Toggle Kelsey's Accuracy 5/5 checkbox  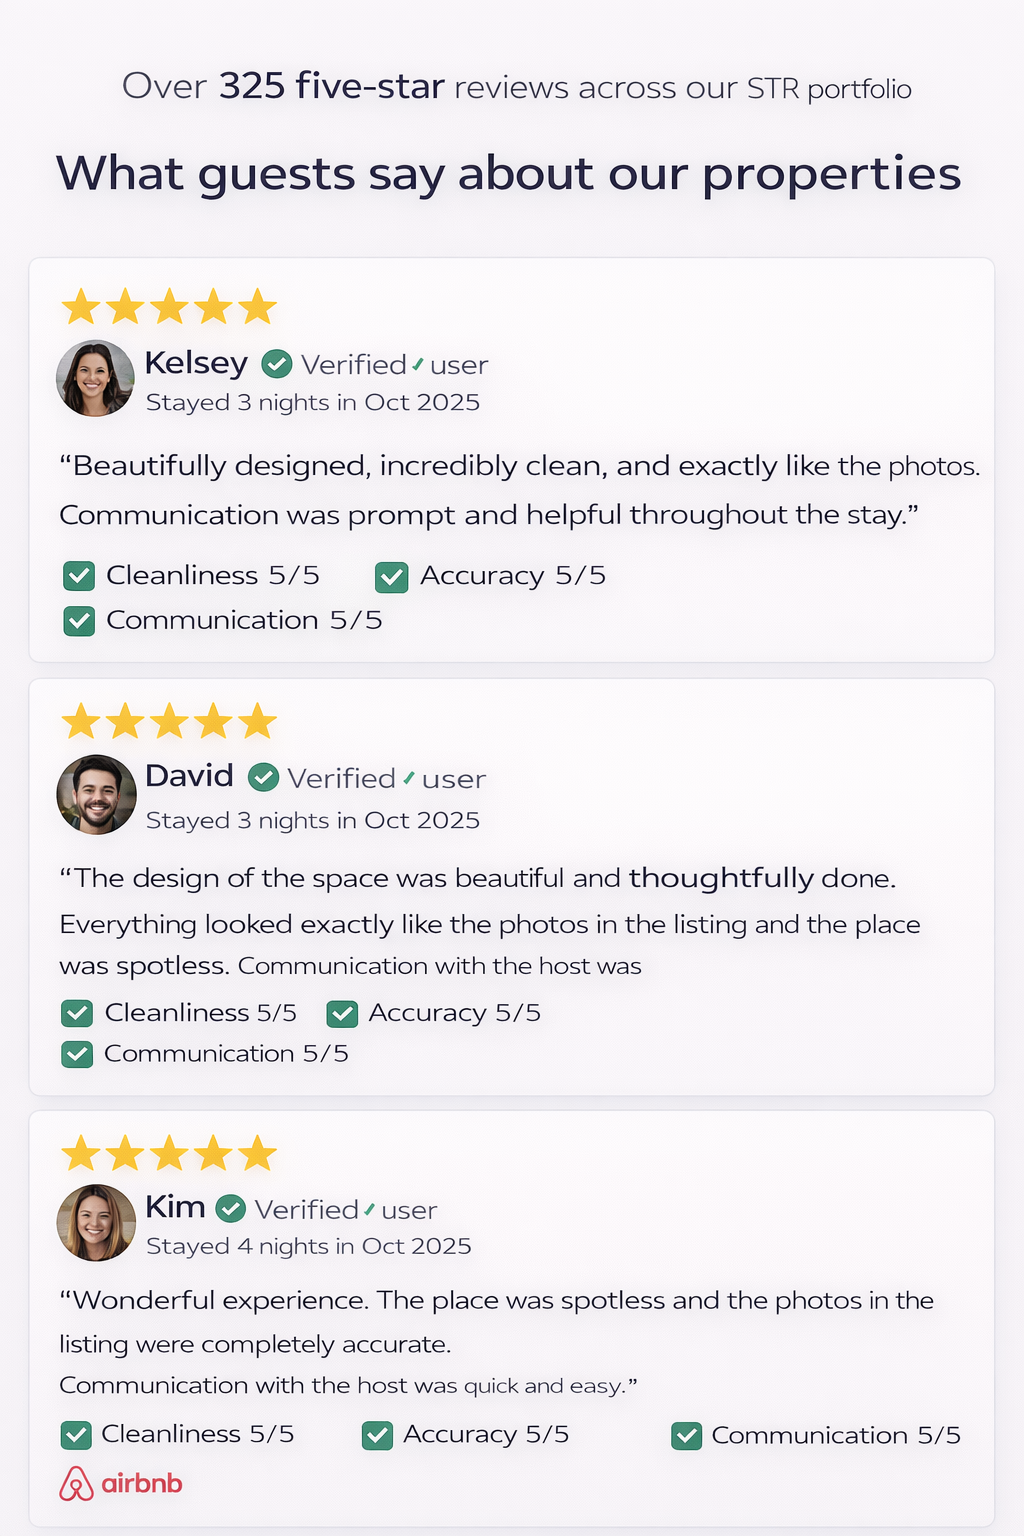pos(391,577)
